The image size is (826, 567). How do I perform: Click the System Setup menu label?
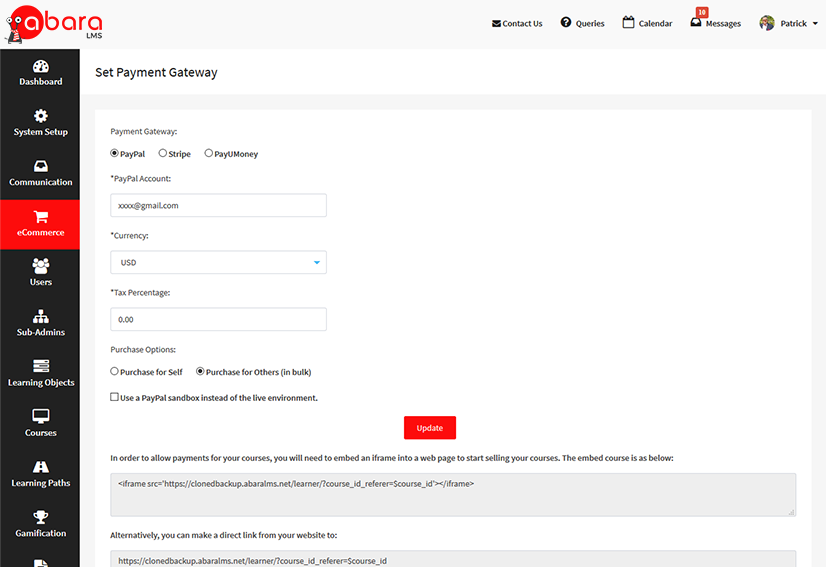pyautogui.click(x=41, y=132)
